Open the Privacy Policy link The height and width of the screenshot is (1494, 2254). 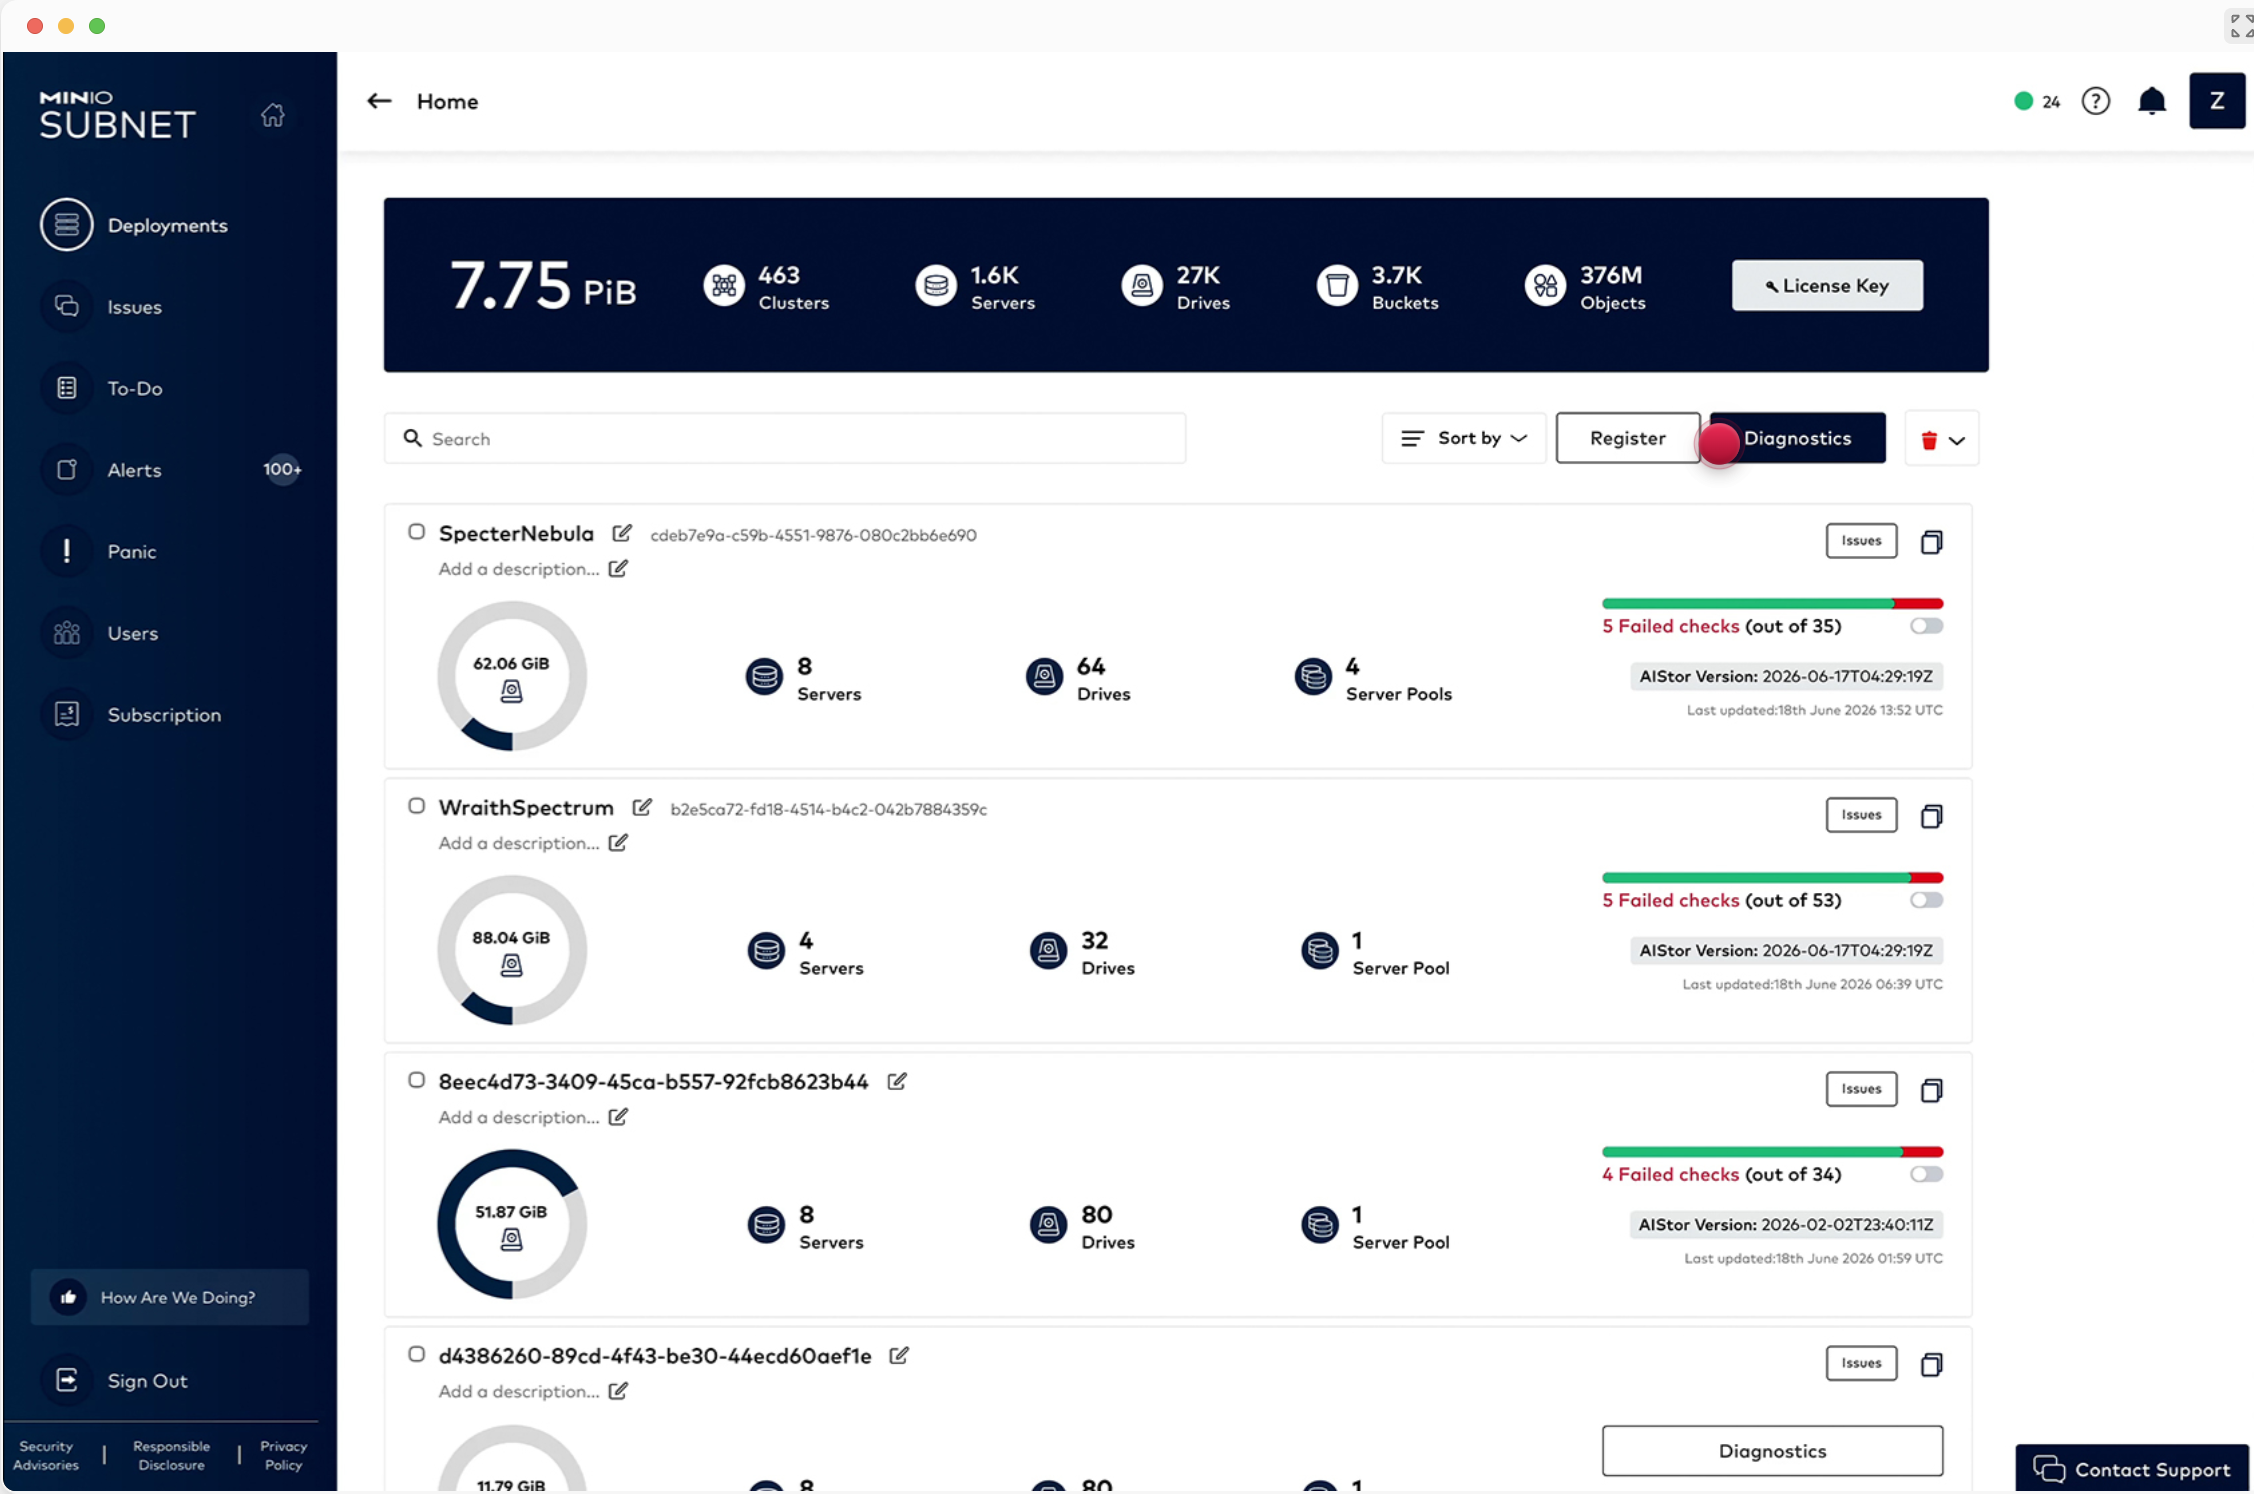point(283,1455)
